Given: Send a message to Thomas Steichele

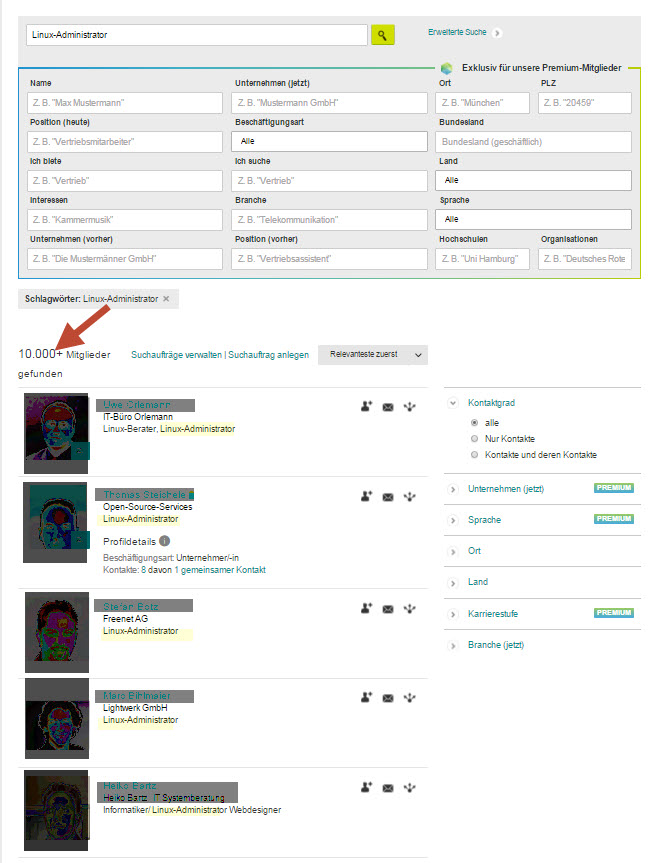Looking at the screenshot, I should click(x=388, y=497).
